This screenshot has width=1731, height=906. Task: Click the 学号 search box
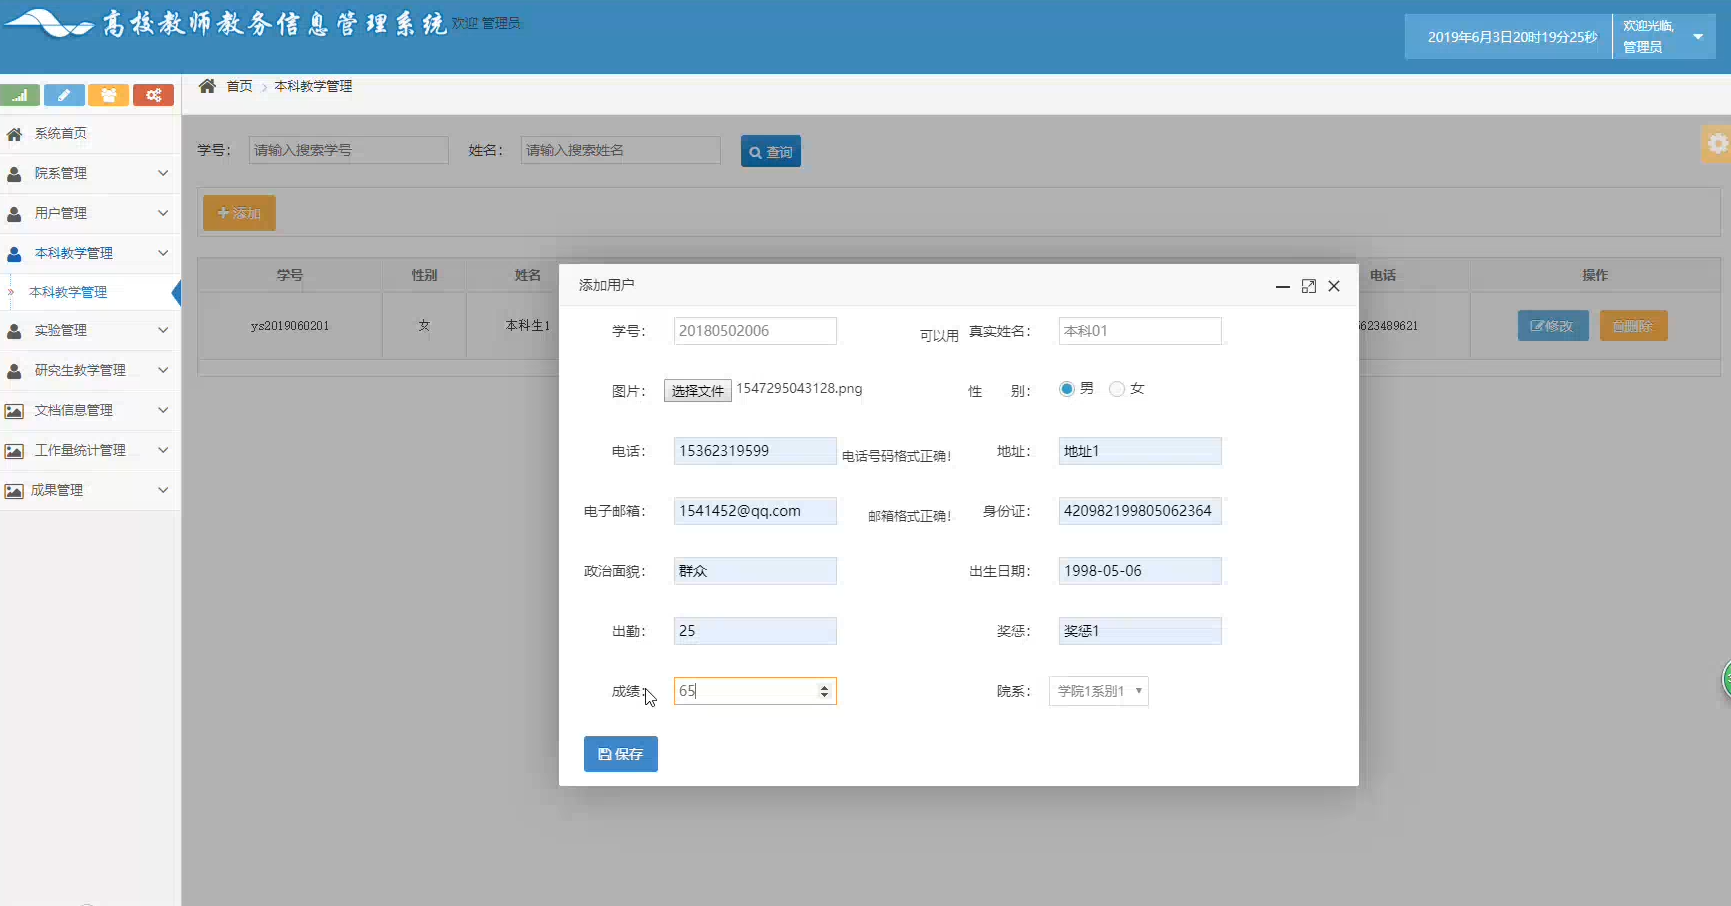pyautogui.click(x=349, y=150)
